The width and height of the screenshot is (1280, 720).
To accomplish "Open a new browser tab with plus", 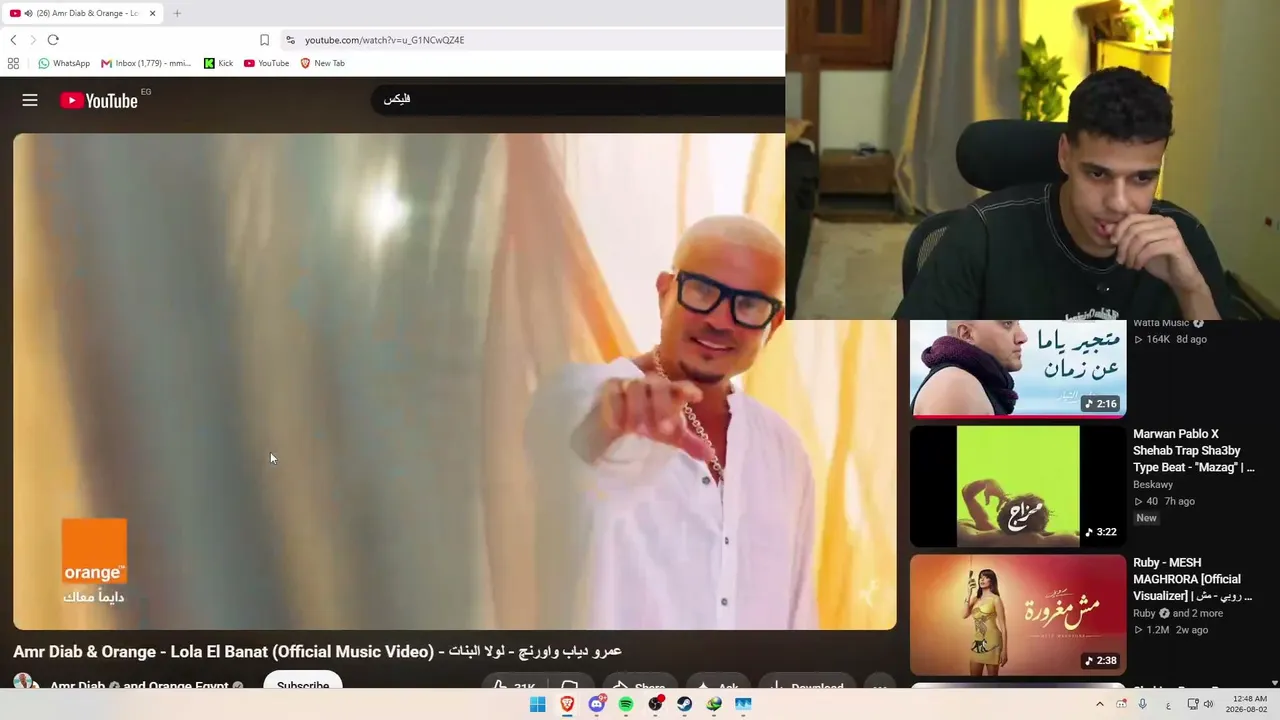I will click(x=177, y=13).
